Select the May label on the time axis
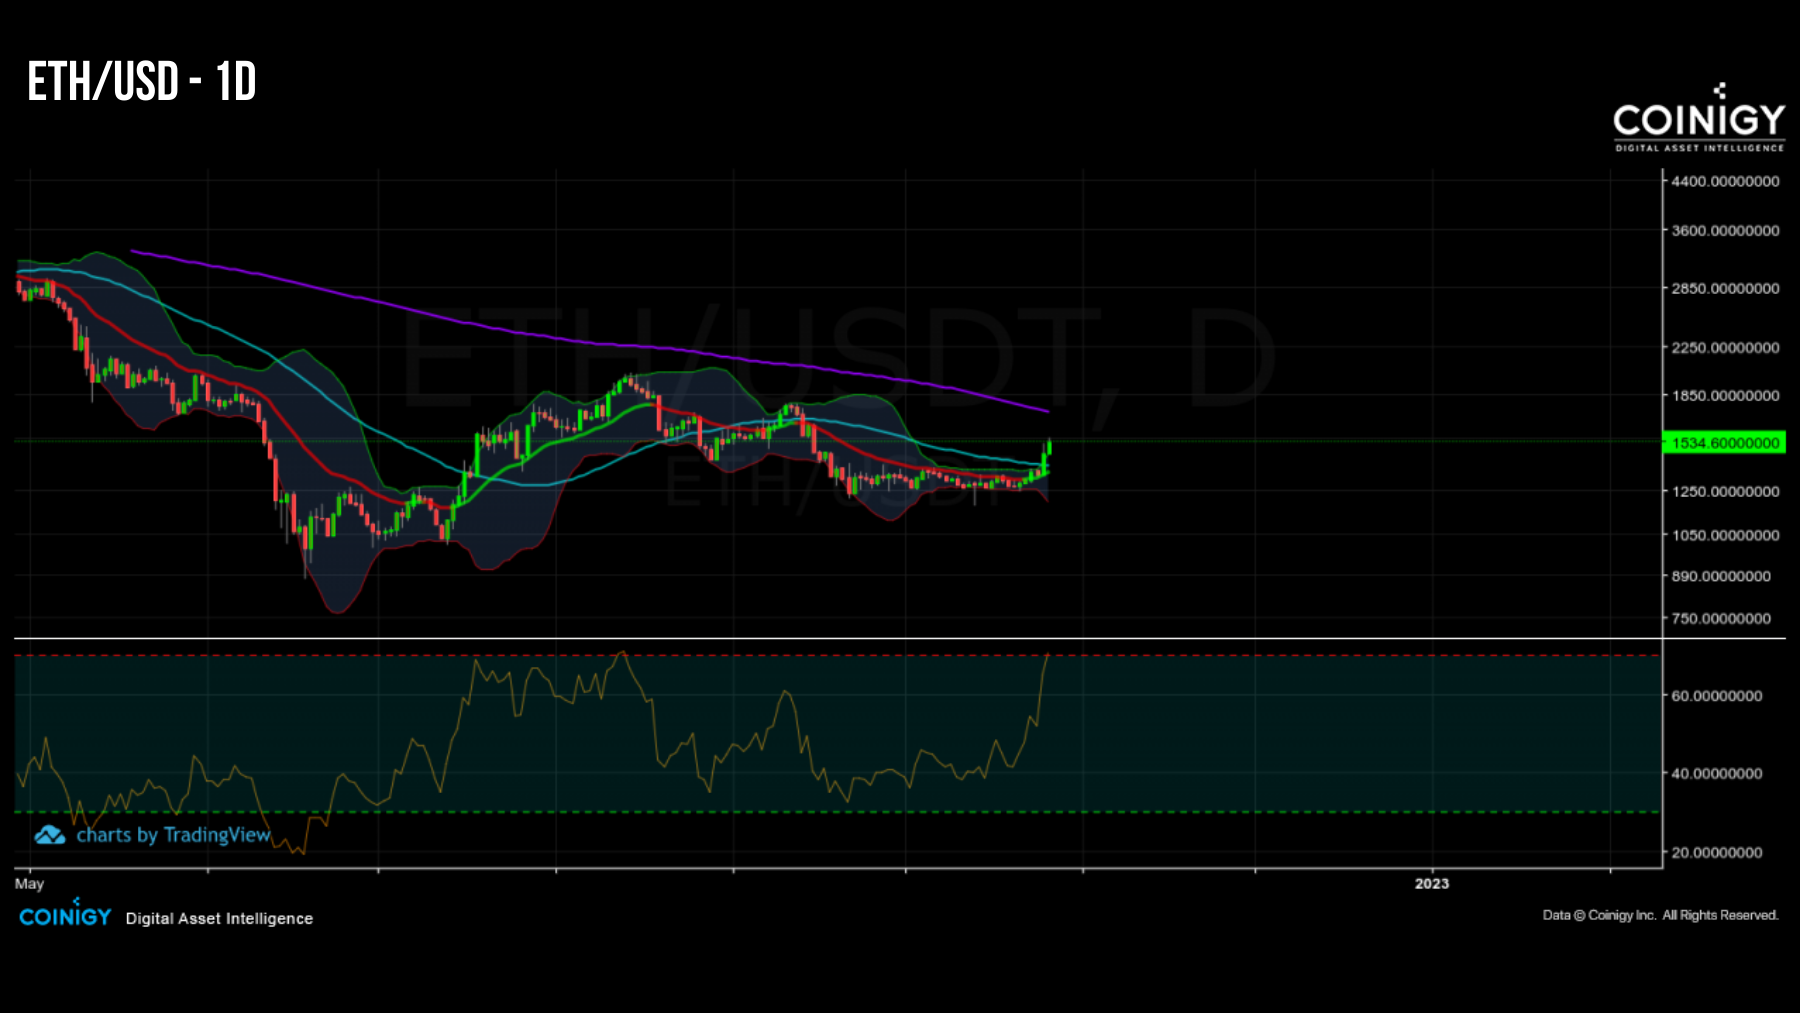The height and width of the screenshot is (1013, 1800). click(x=29, y=884)
